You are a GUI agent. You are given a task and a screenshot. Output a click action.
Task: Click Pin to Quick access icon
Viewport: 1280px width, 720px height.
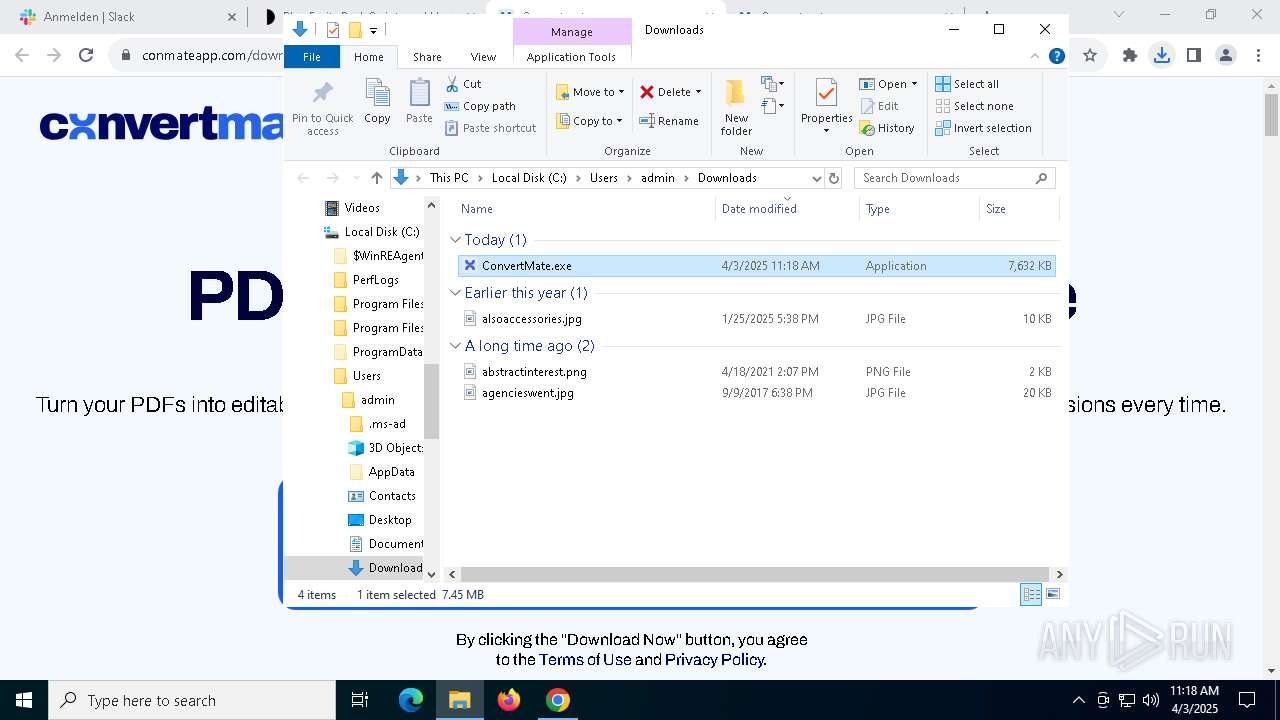(x=322, y=108)
